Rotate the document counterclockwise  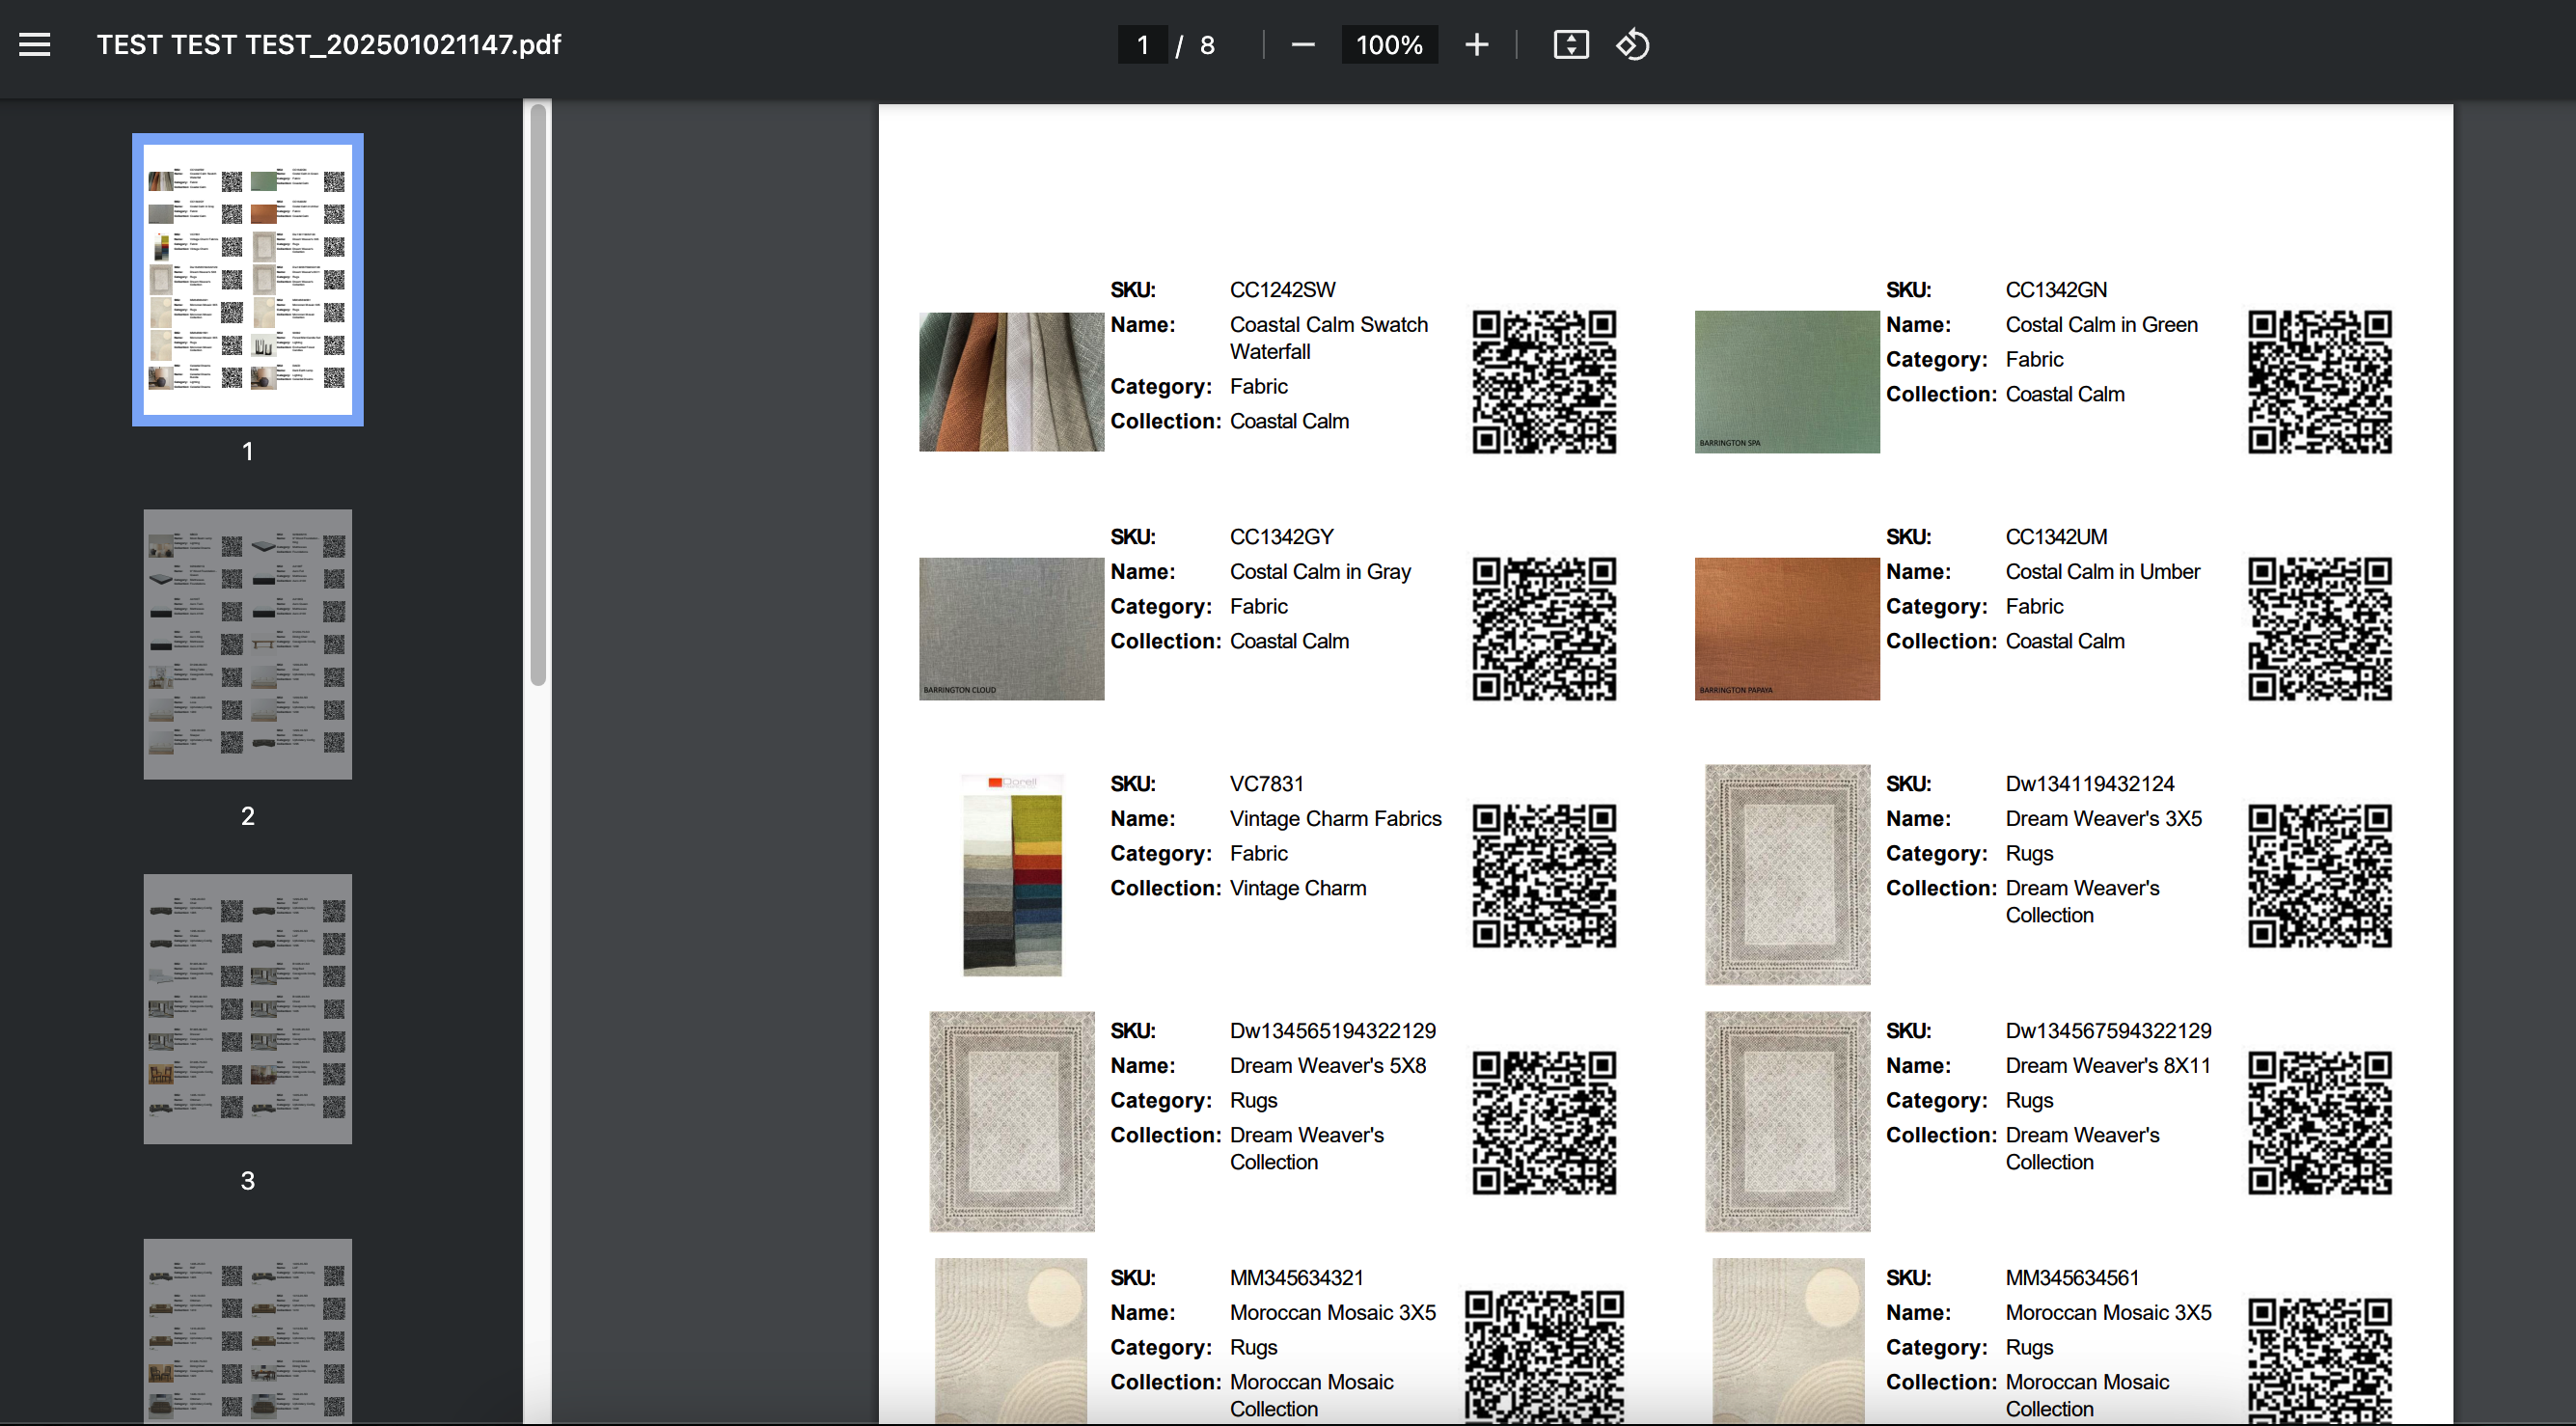pyautogui.click(x=1632, y=45)
